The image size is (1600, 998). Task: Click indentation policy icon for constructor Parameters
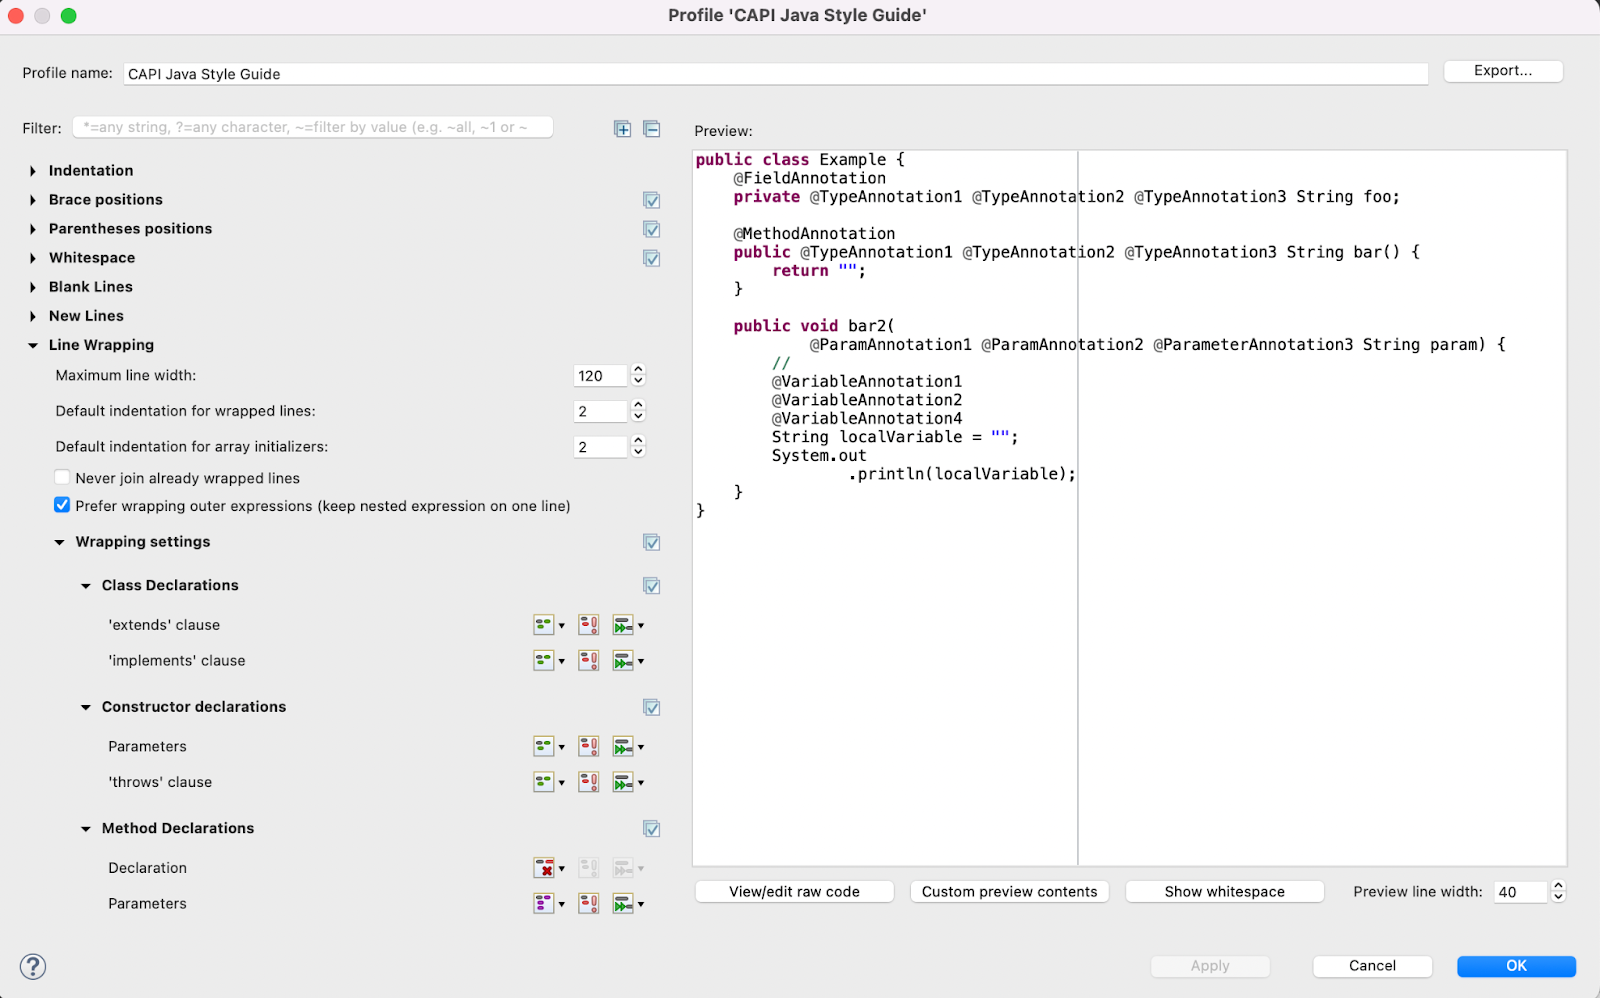pyautogui.click(x=628, y=747)
